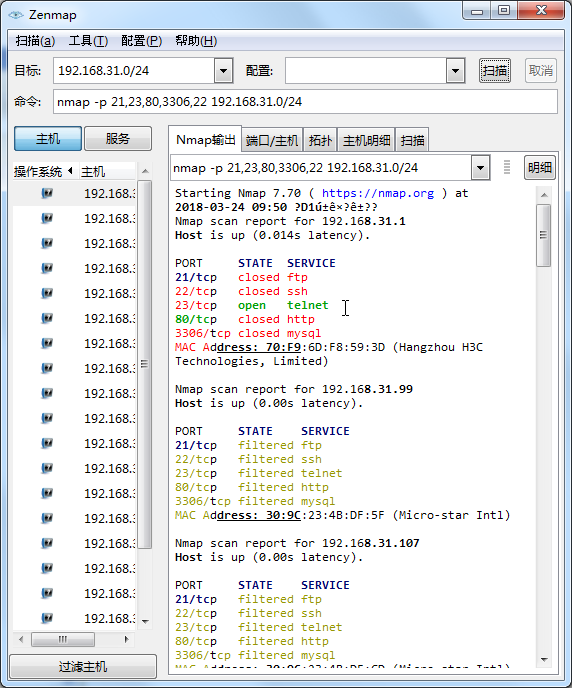Click the sort arrow in the 操作系统 header
This screenshot has height=688, width=572.
coord(71,171)
